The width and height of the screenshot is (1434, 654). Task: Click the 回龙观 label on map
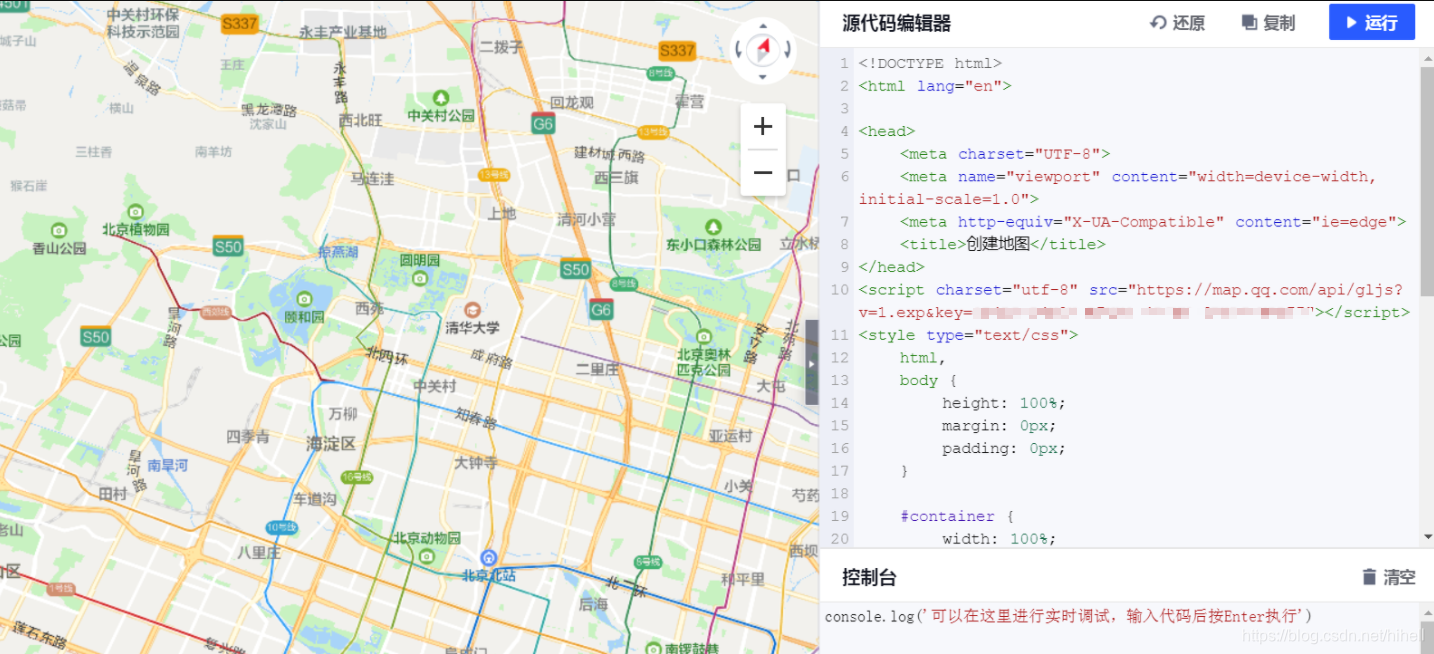click(572, 102)
